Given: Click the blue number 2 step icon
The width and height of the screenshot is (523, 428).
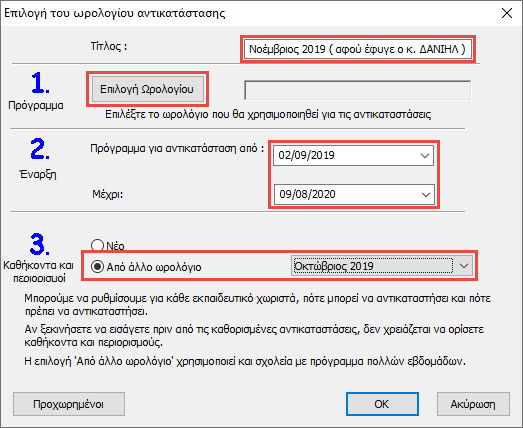Looking at the screenshot, I should pos(40,149).
